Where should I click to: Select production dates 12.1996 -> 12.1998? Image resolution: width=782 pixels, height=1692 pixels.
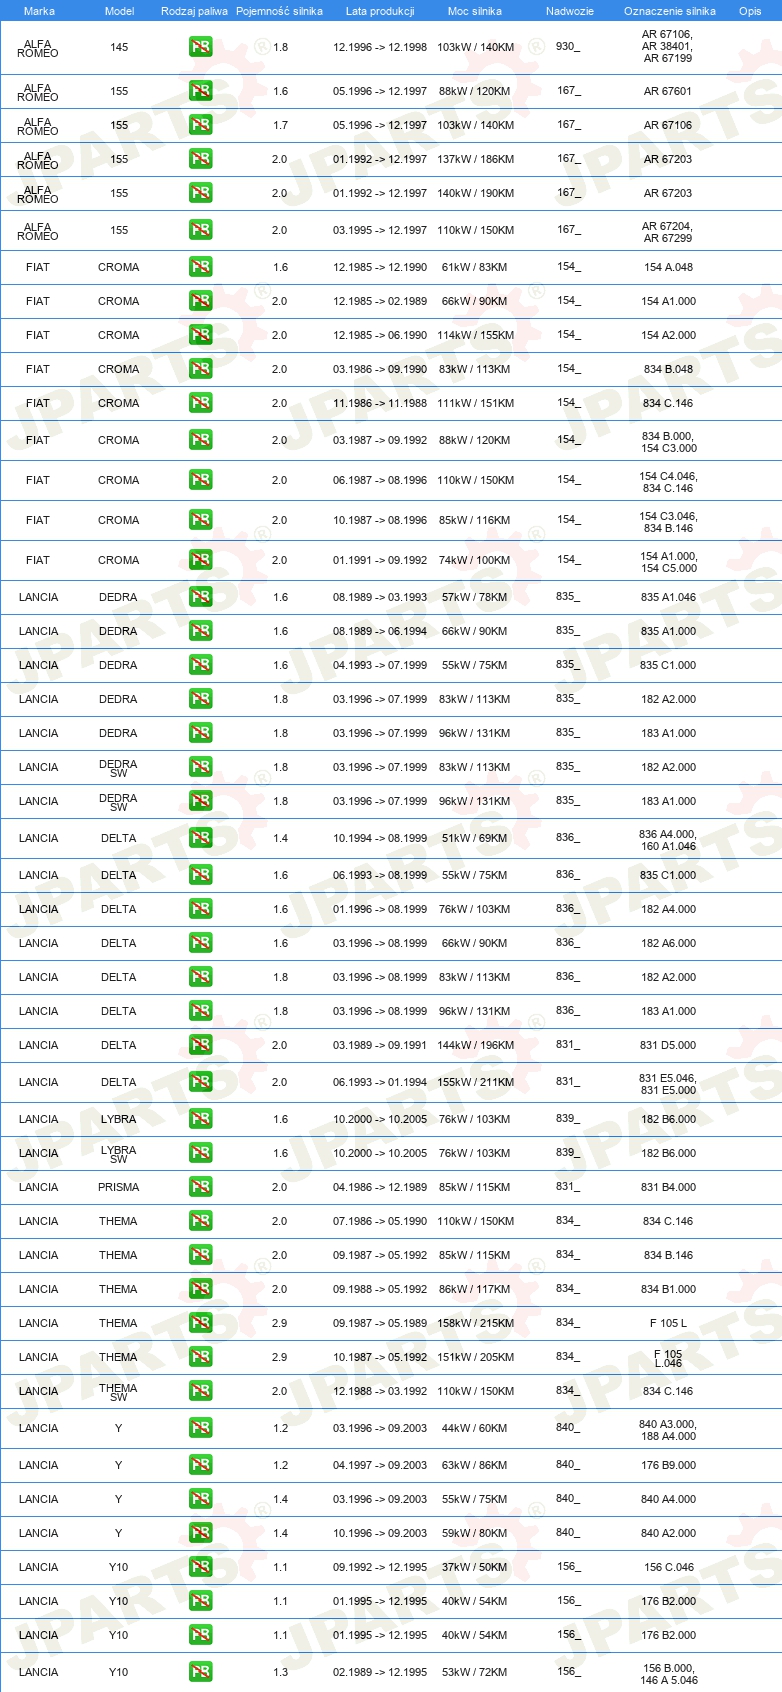coord(380,47)
